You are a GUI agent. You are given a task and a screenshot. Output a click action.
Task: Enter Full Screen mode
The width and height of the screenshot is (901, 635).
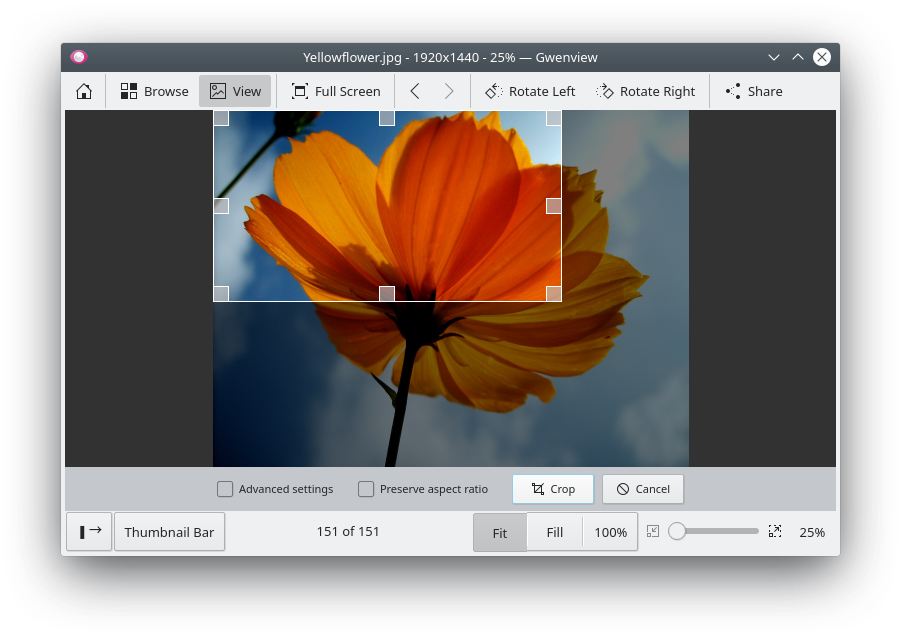click(335, 91)
